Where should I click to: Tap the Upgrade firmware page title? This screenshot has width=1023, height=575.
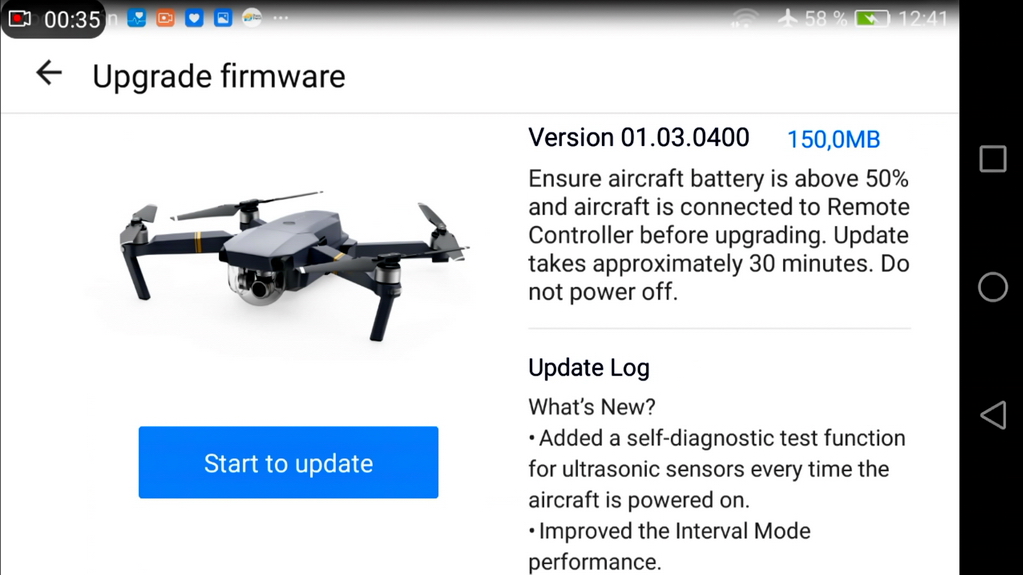219,76
